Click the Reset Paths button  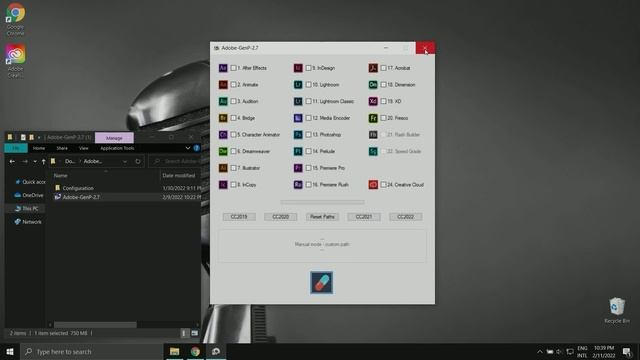[322, 217]
